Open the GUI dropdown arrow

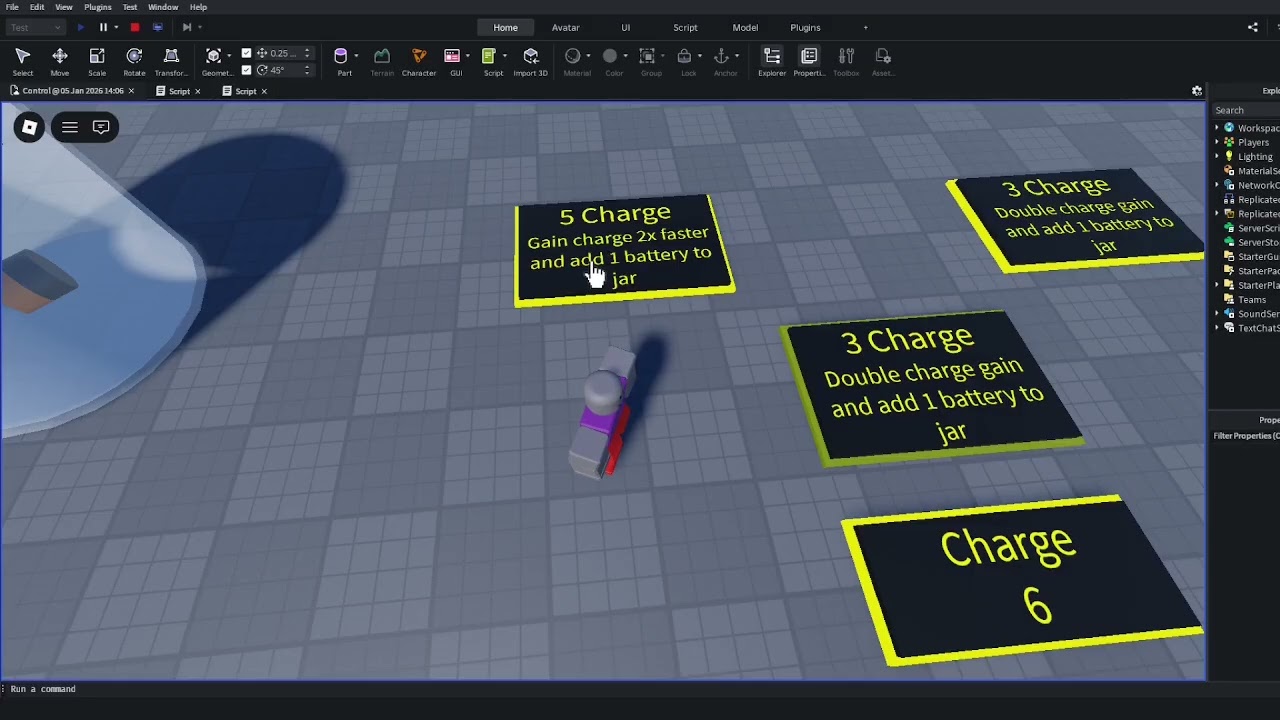[x=467, y=56]
